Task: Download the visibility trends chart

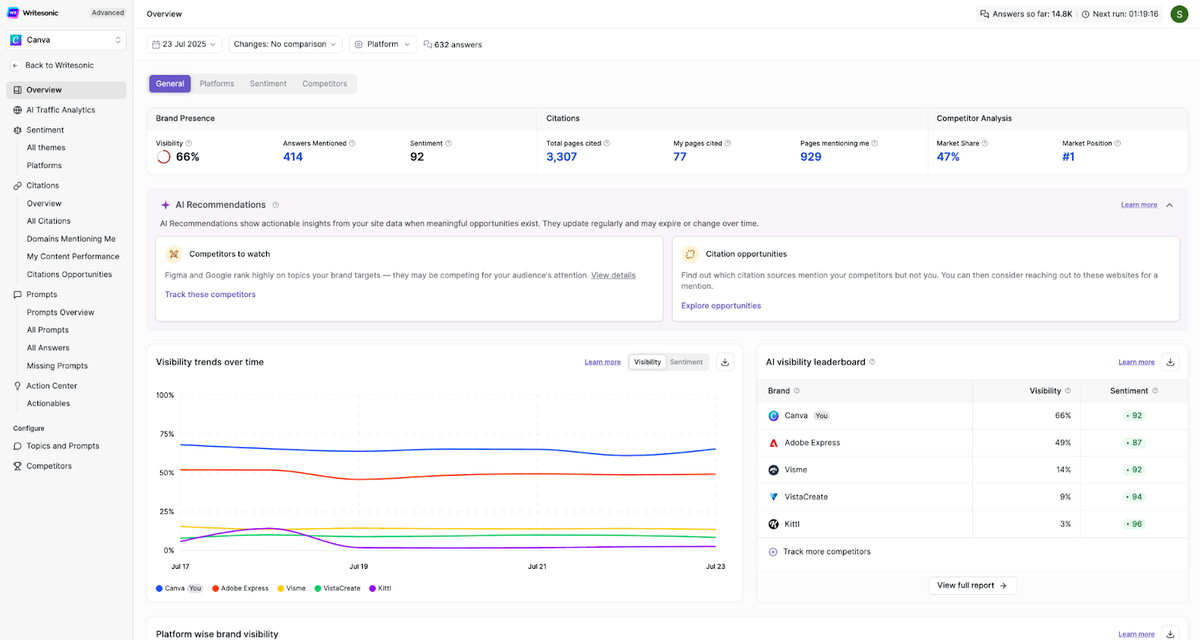Action: 726,362
